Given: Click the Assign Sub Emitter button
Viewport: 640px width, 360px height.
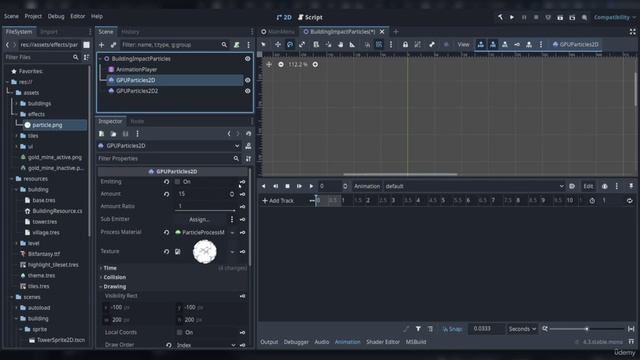Looking at the screenshot, I should 199,219.
